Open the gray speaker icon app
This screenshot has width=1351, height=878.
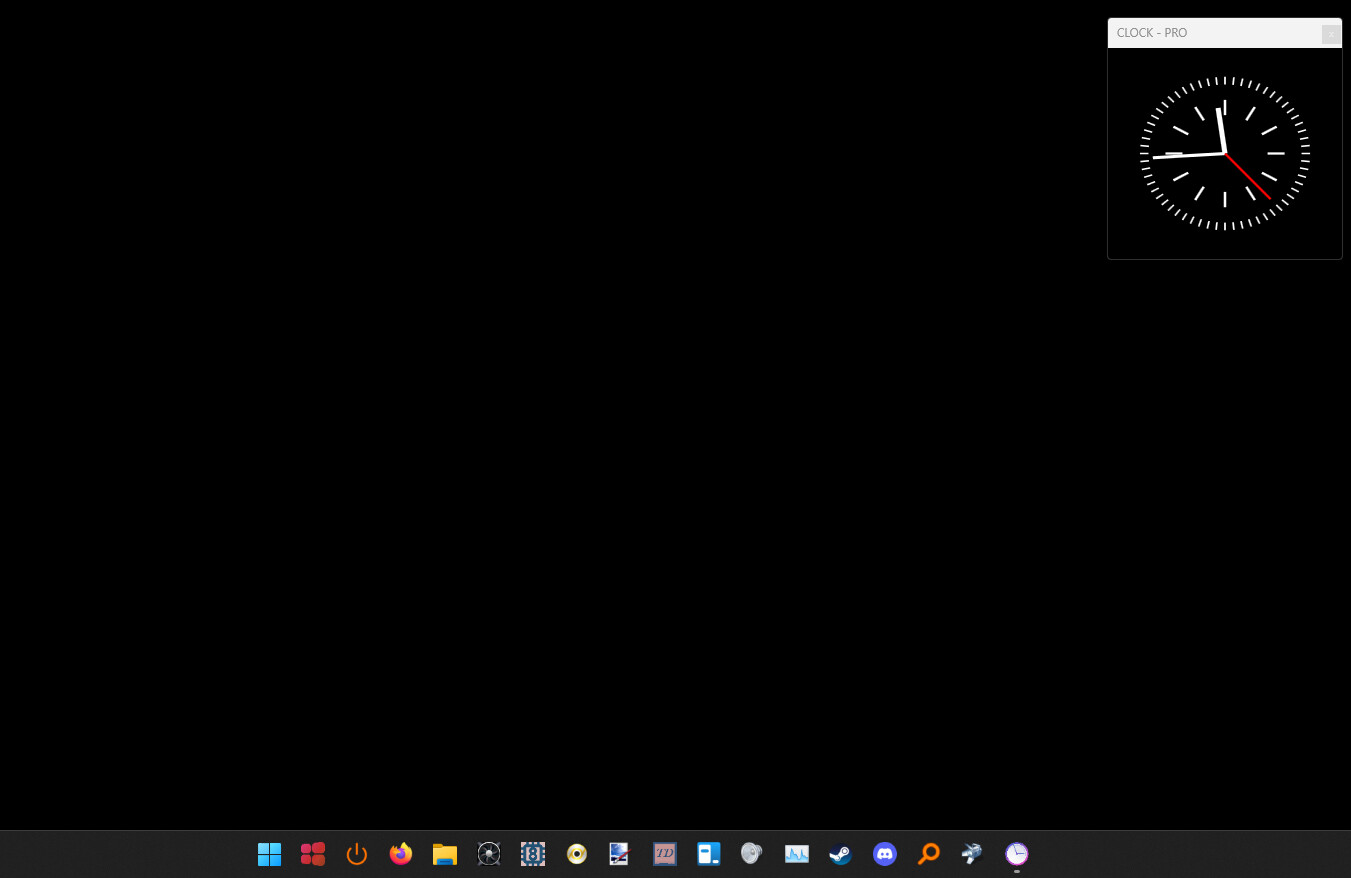752,854
